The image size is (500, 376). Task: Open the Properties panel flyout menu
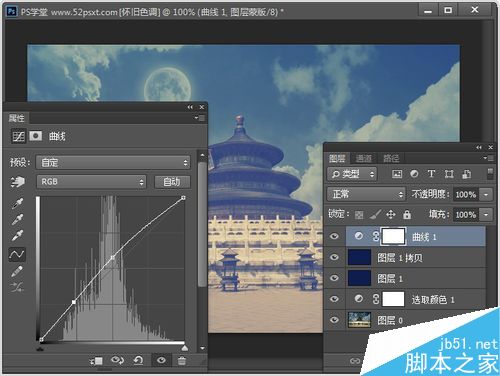(200, 118)
